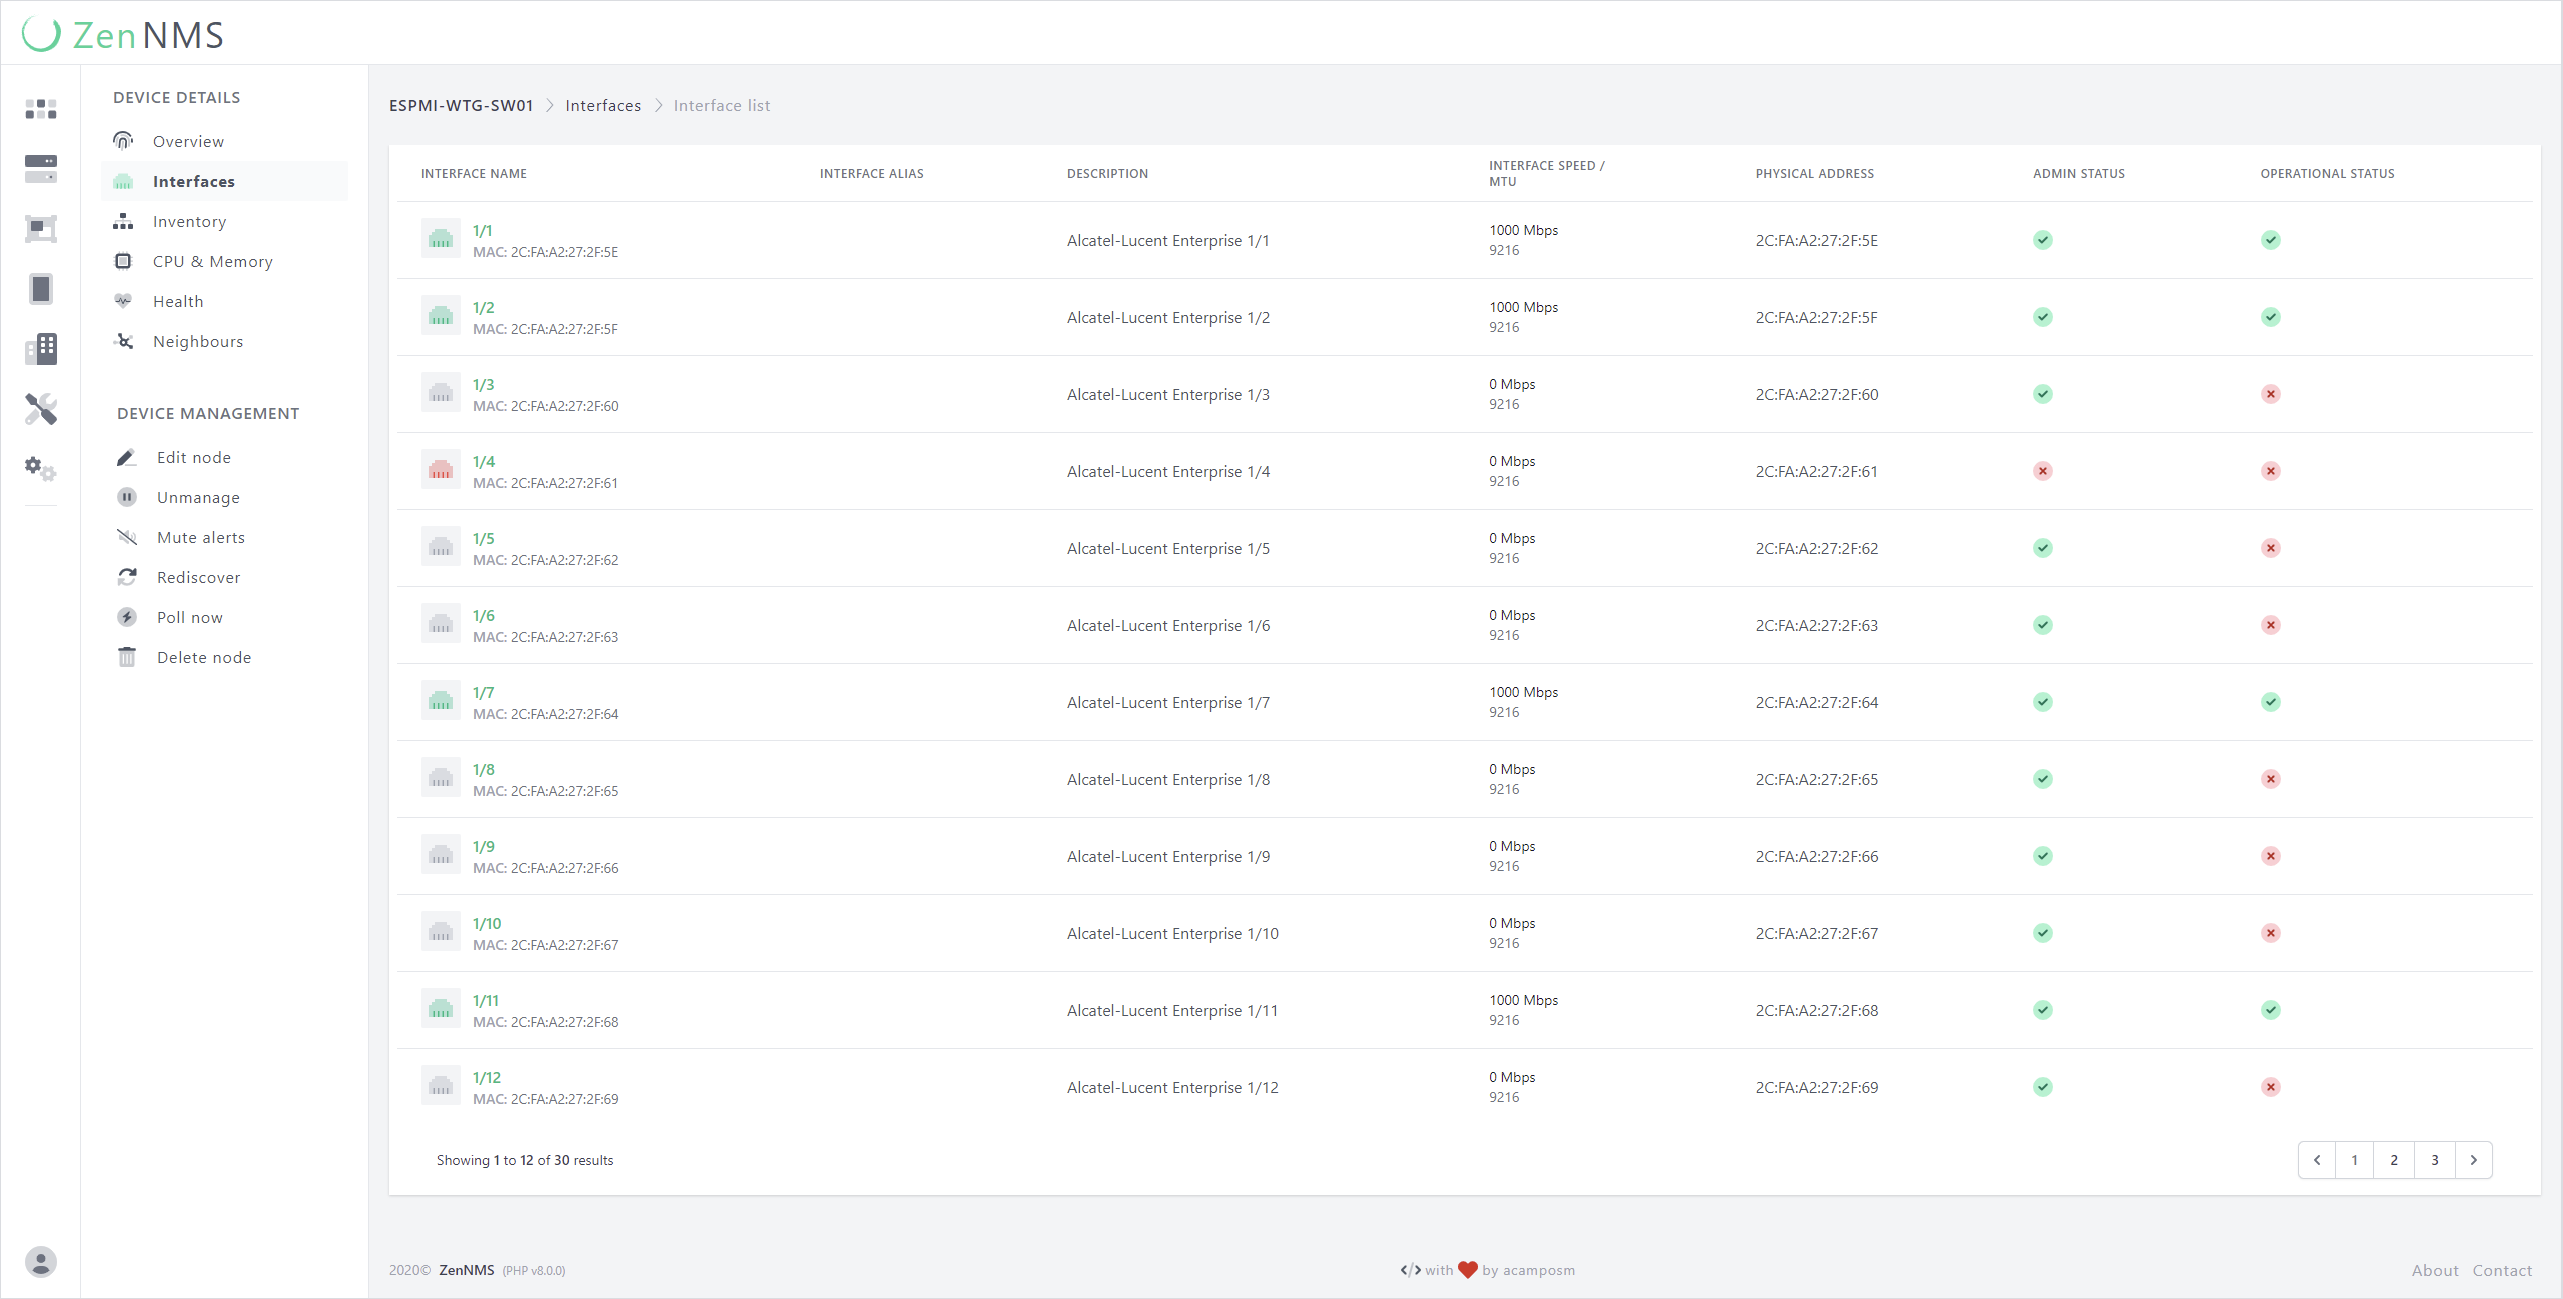Open CPU & Memory section
This screenshot has height=1299, width=2563.
213,262
